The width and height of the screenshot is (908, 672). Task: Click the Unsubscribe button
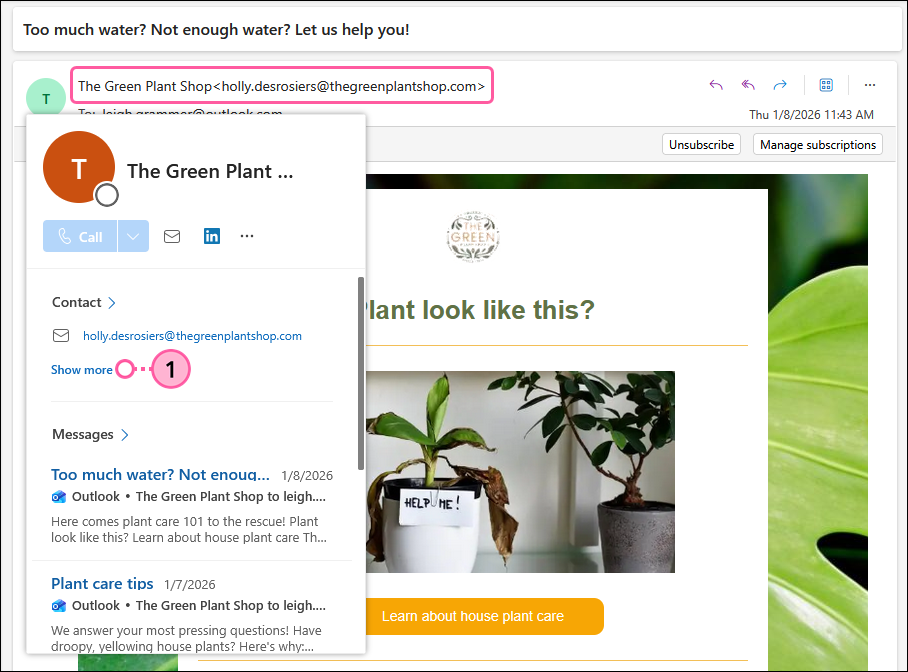pos(701,144)
